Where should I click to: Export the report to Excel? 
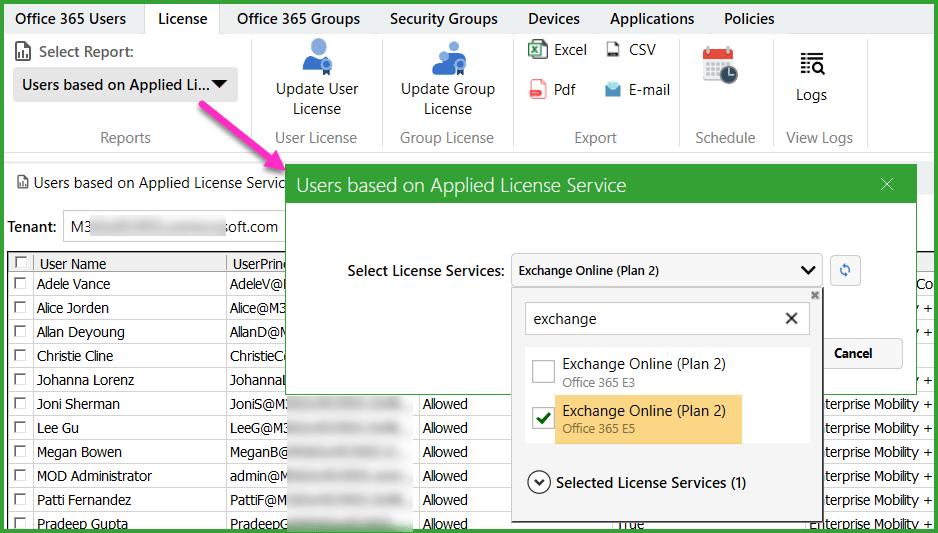tap(558, 50)
